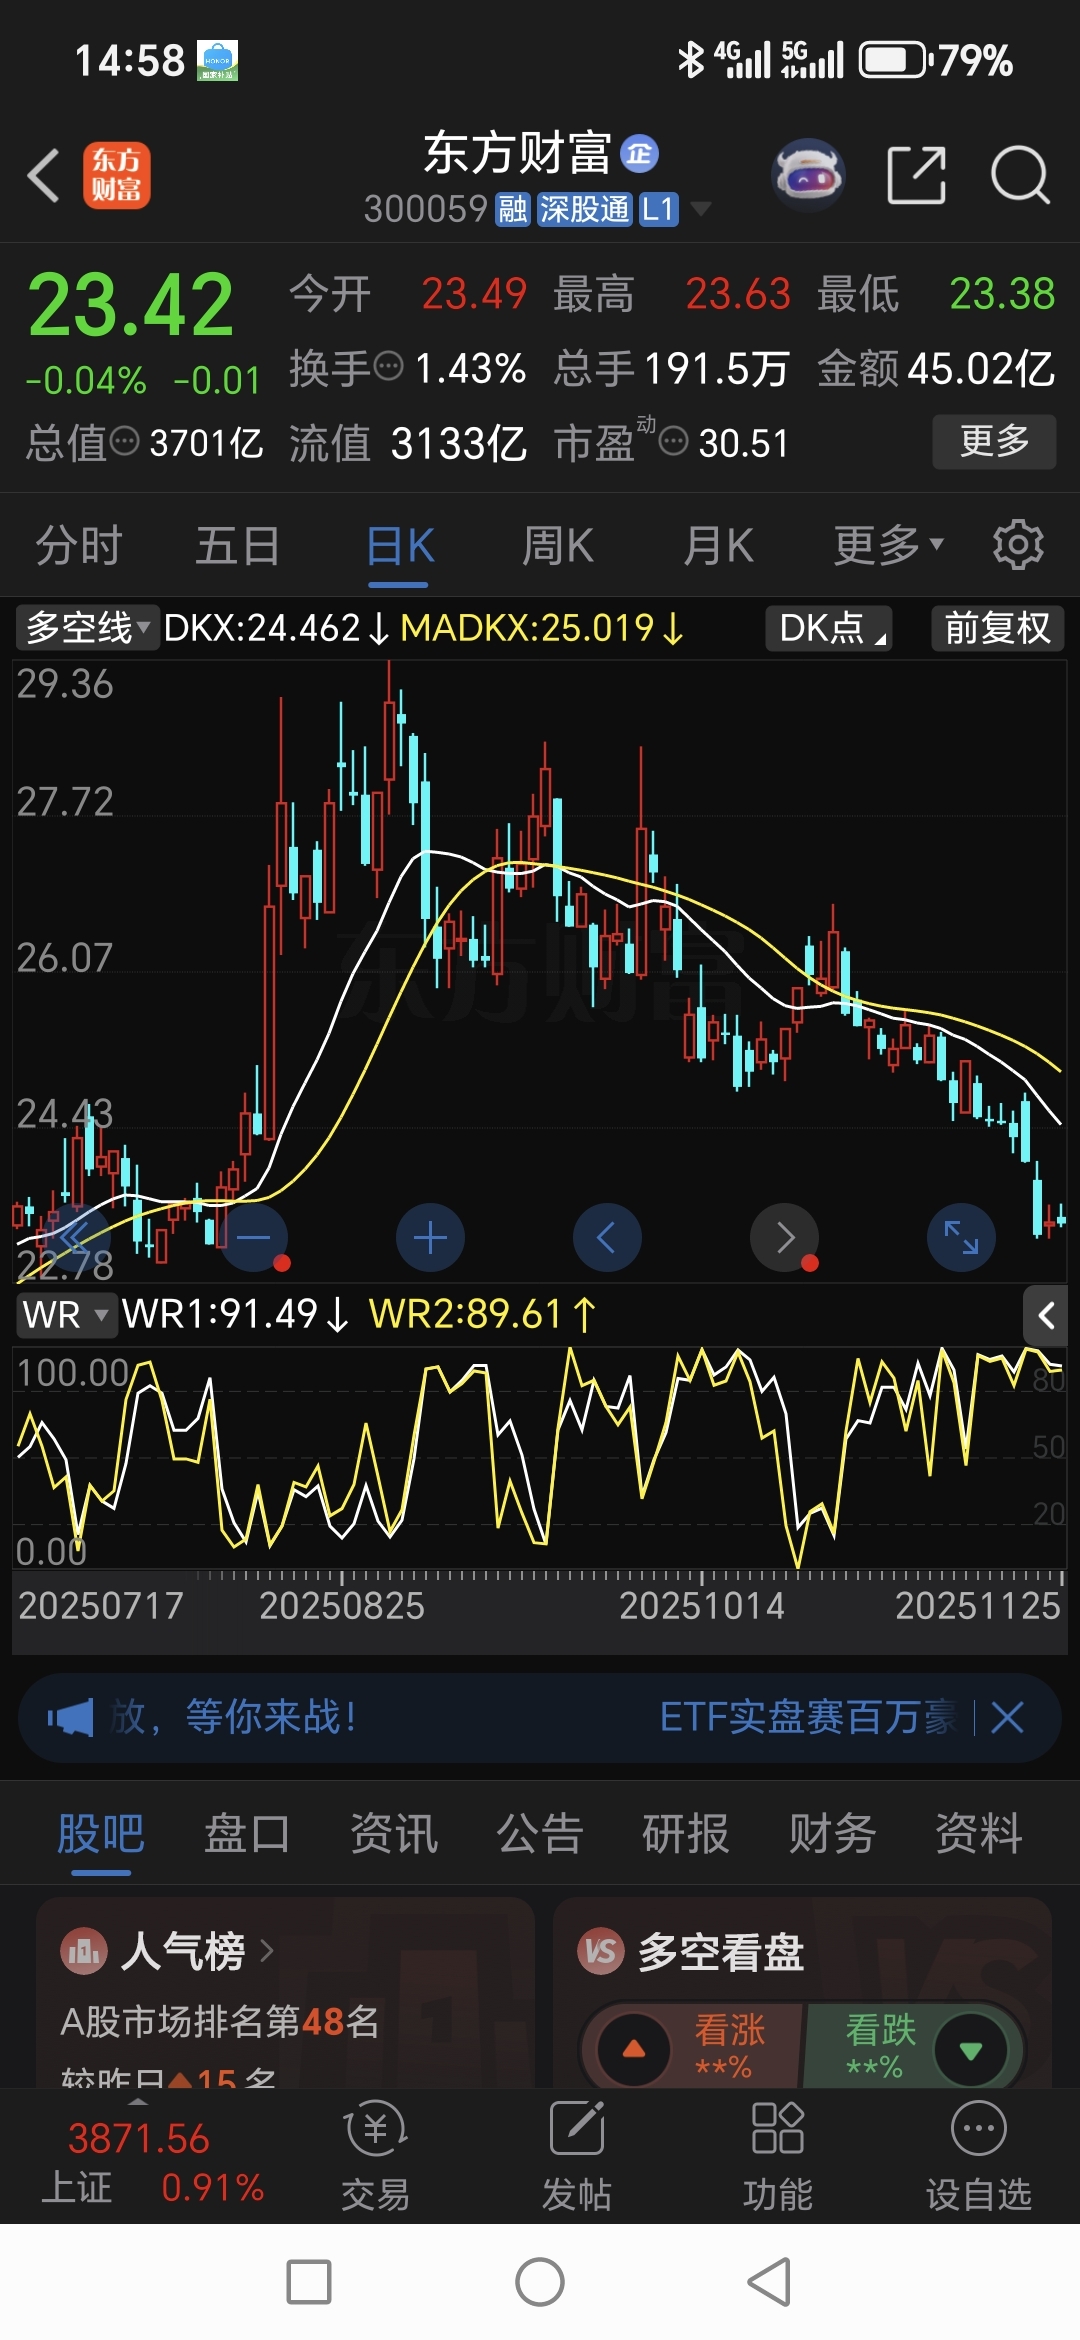Tap the 上证 index 3871.56 ticker
This screenshot has height=2340, width=1080.
coord(152,2162)
